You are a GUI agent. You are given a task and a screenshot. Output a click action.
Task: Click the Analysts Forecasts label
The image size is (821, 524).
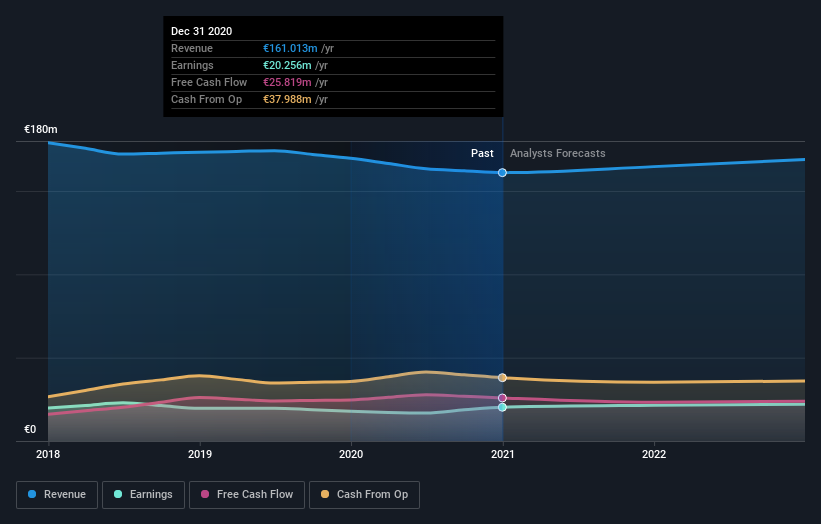558,153
